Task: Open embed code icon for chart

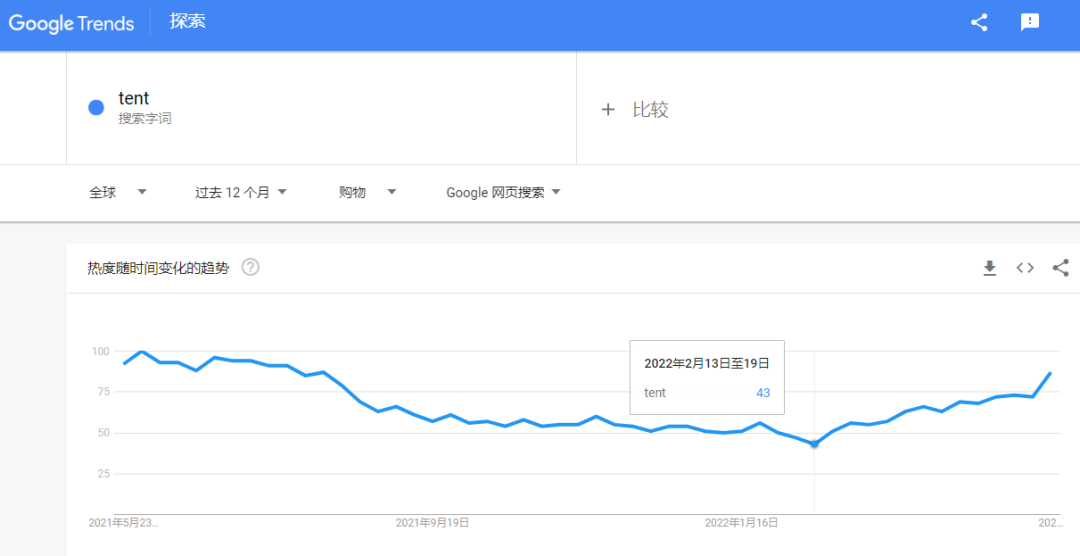Action: [1025, 268]
